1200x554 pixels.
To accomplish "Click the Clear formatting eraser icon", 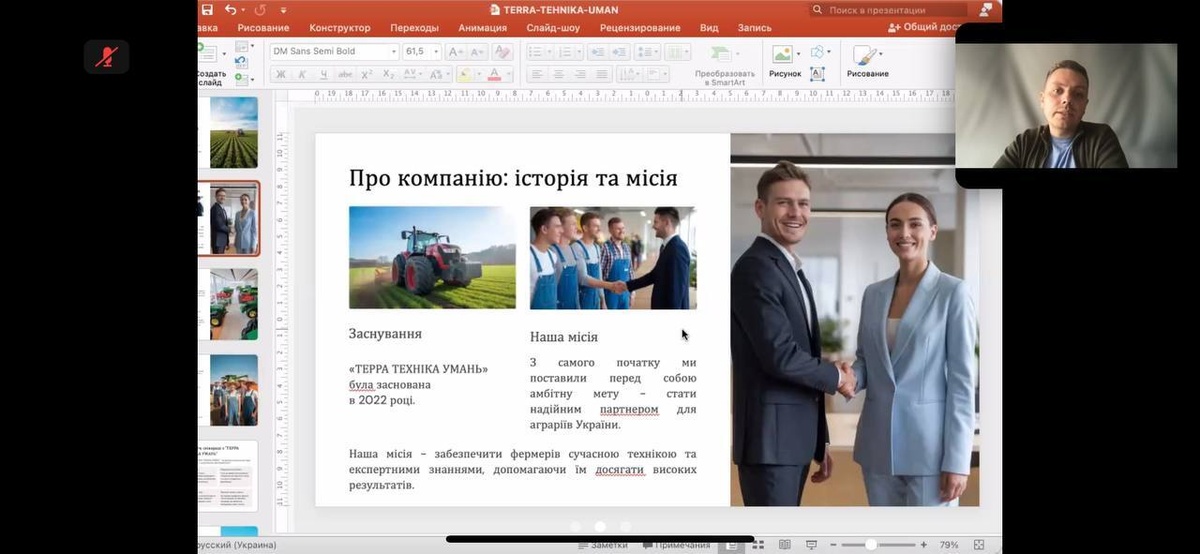I will tap(502, 52).
